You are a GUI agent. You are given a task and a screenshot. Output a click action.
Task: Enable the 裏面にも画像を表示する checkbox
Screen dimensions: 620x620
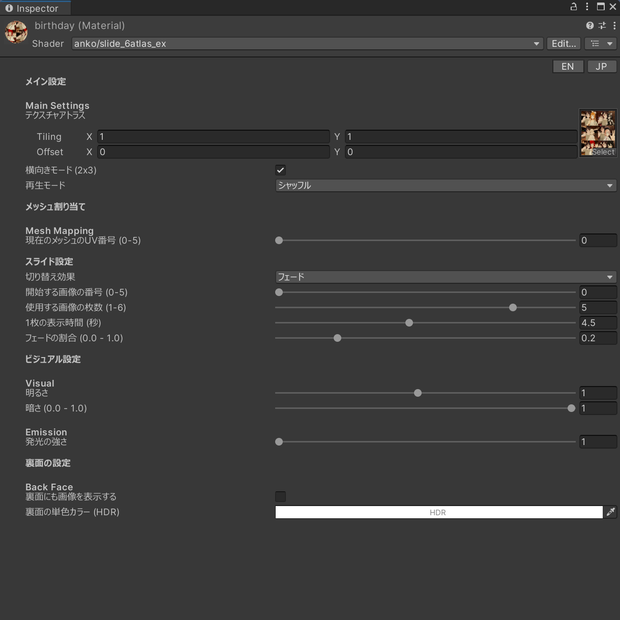[x=280, y=497]
